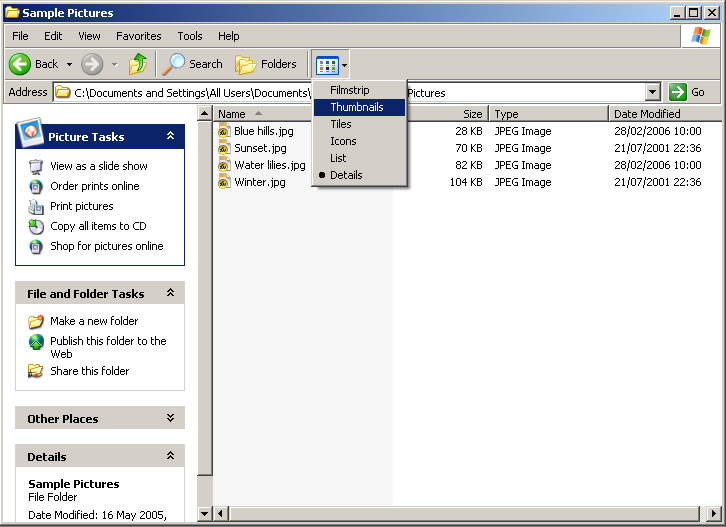Open the Favorites menu

click(138, 36)
